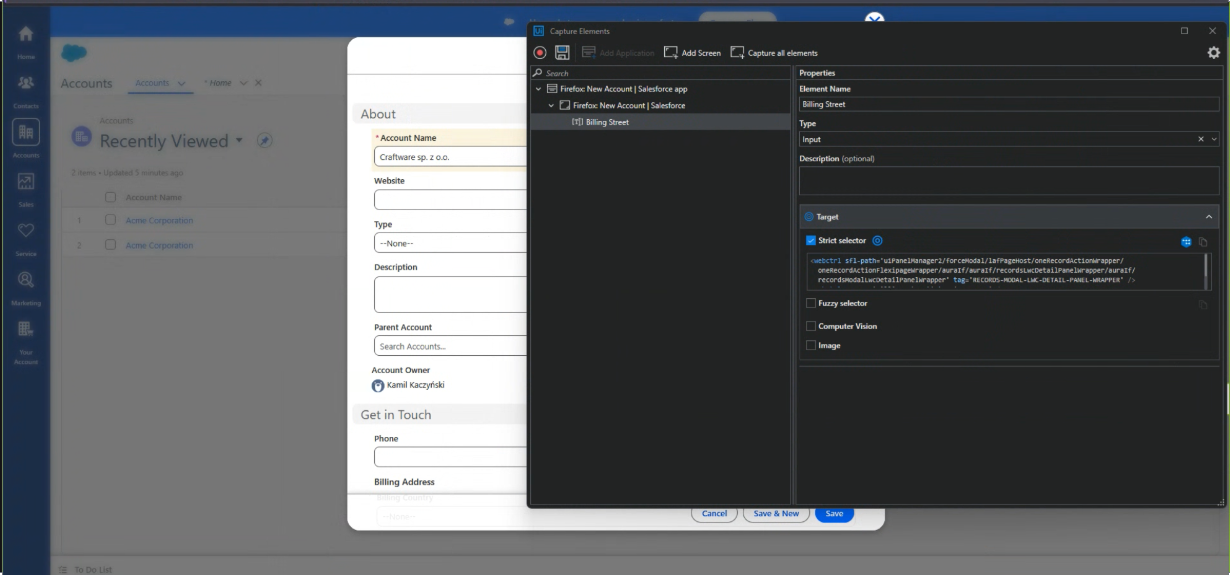1230x575 pixels.
Task: Select Billing Street in the element tree
Action: [608, 122]
